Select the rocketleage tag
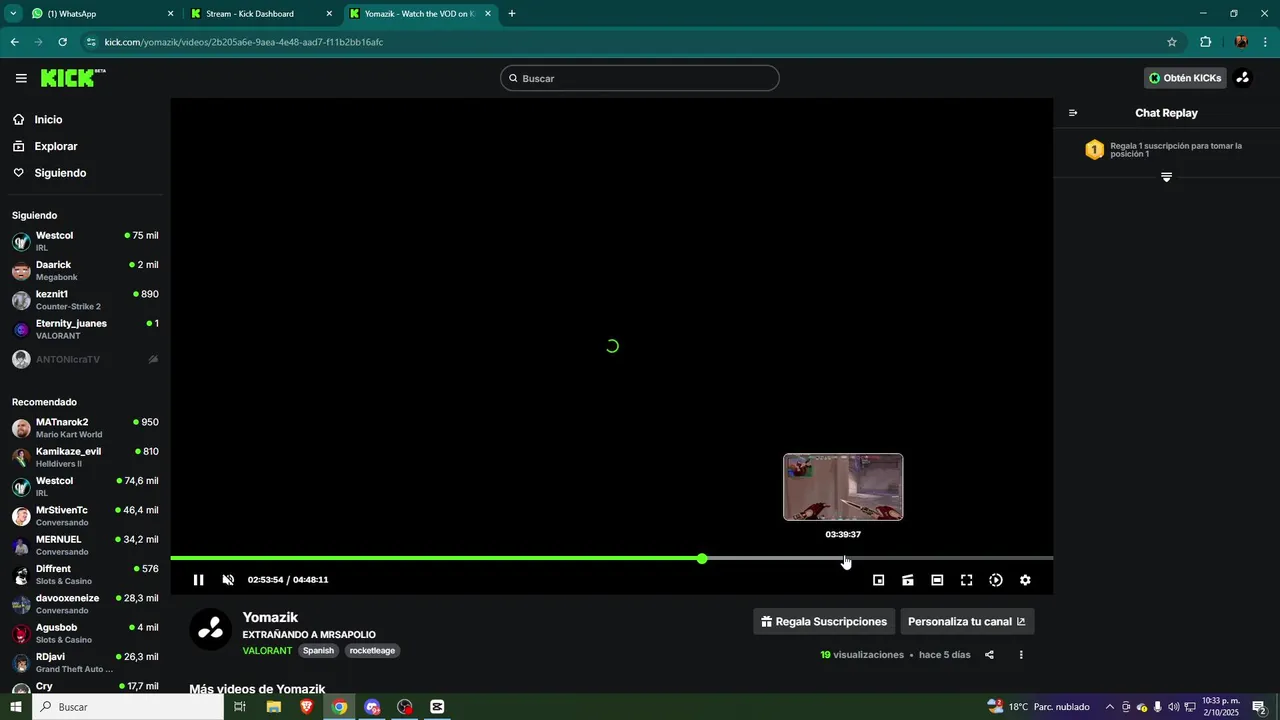 pyautogui.click(x=372, y=651)
